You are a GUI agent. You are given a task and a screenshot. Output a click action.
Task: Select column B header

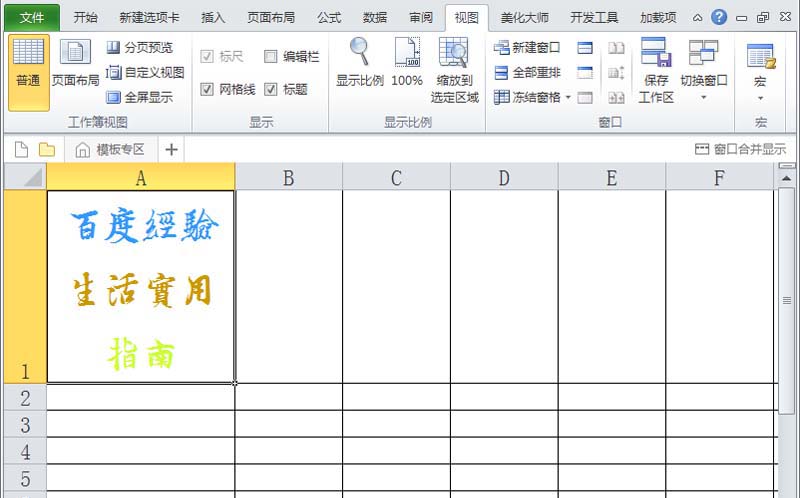(289, 177)
